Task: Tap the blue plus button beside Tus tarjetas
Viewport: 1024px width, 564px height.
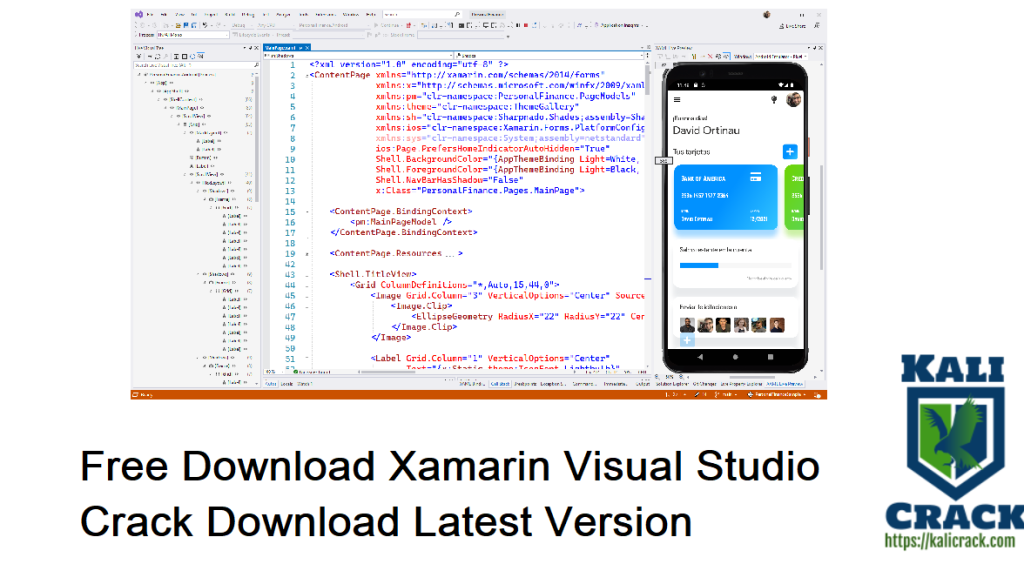Action: click(x=790, y=151)
